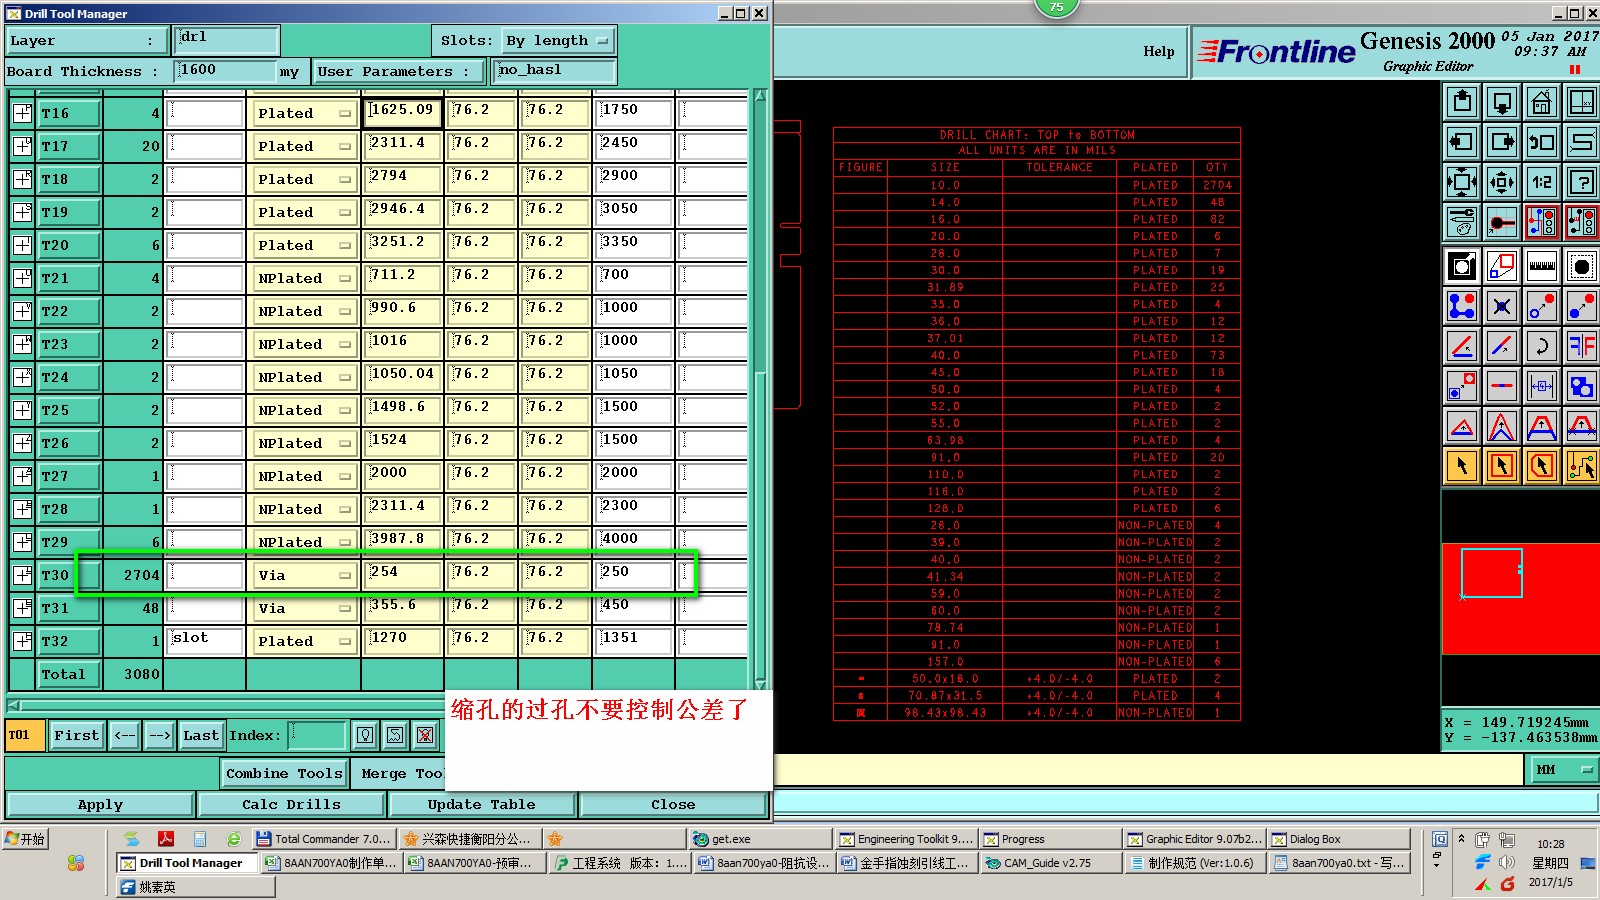The width and height of the screenshot is (1600, 900).
Task: Click the Update Table button
Action: (481, 804)
